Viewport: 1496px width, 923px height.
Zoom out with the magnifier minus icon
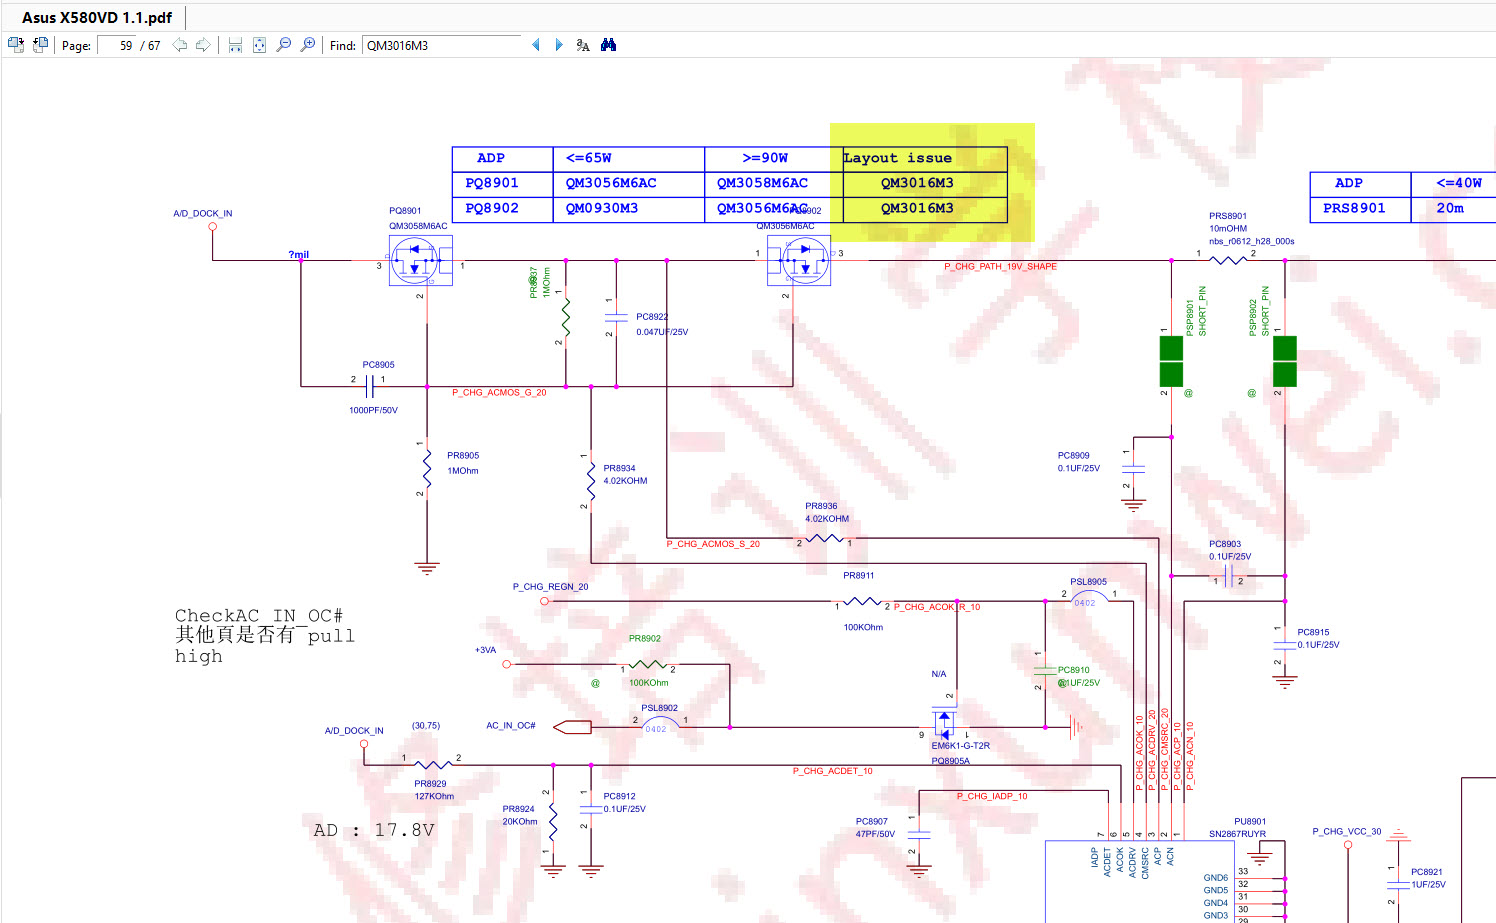click(284, 45)
